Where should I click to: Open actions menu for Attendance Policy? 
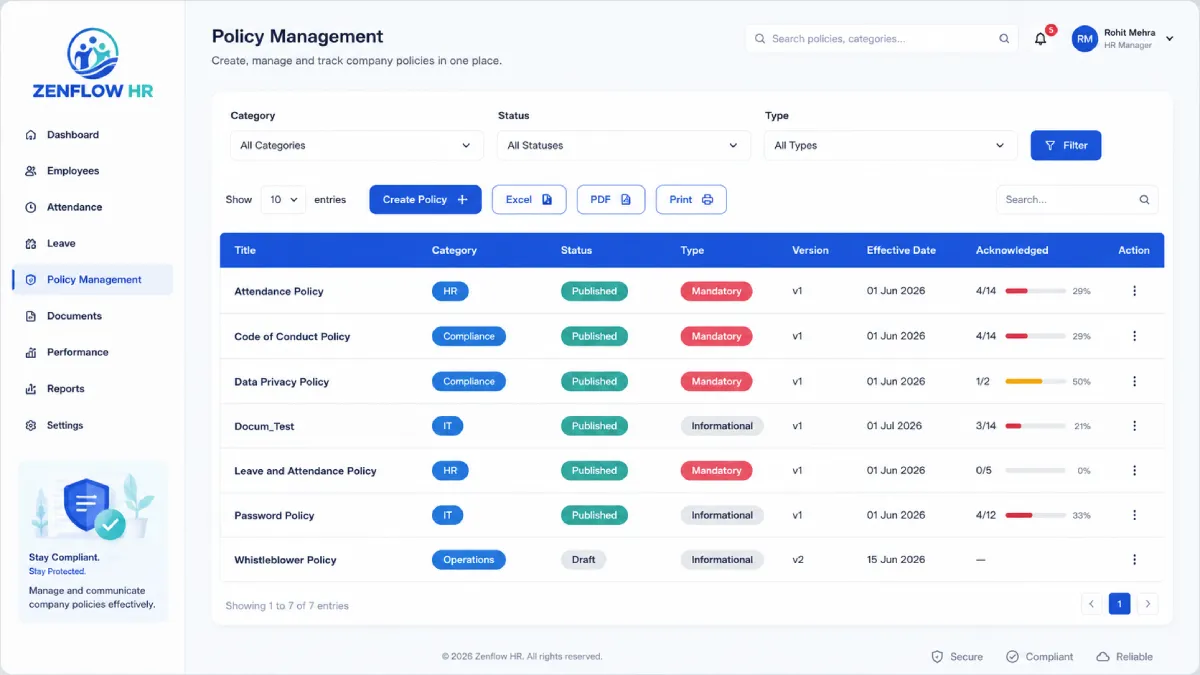coord(1134,291)
